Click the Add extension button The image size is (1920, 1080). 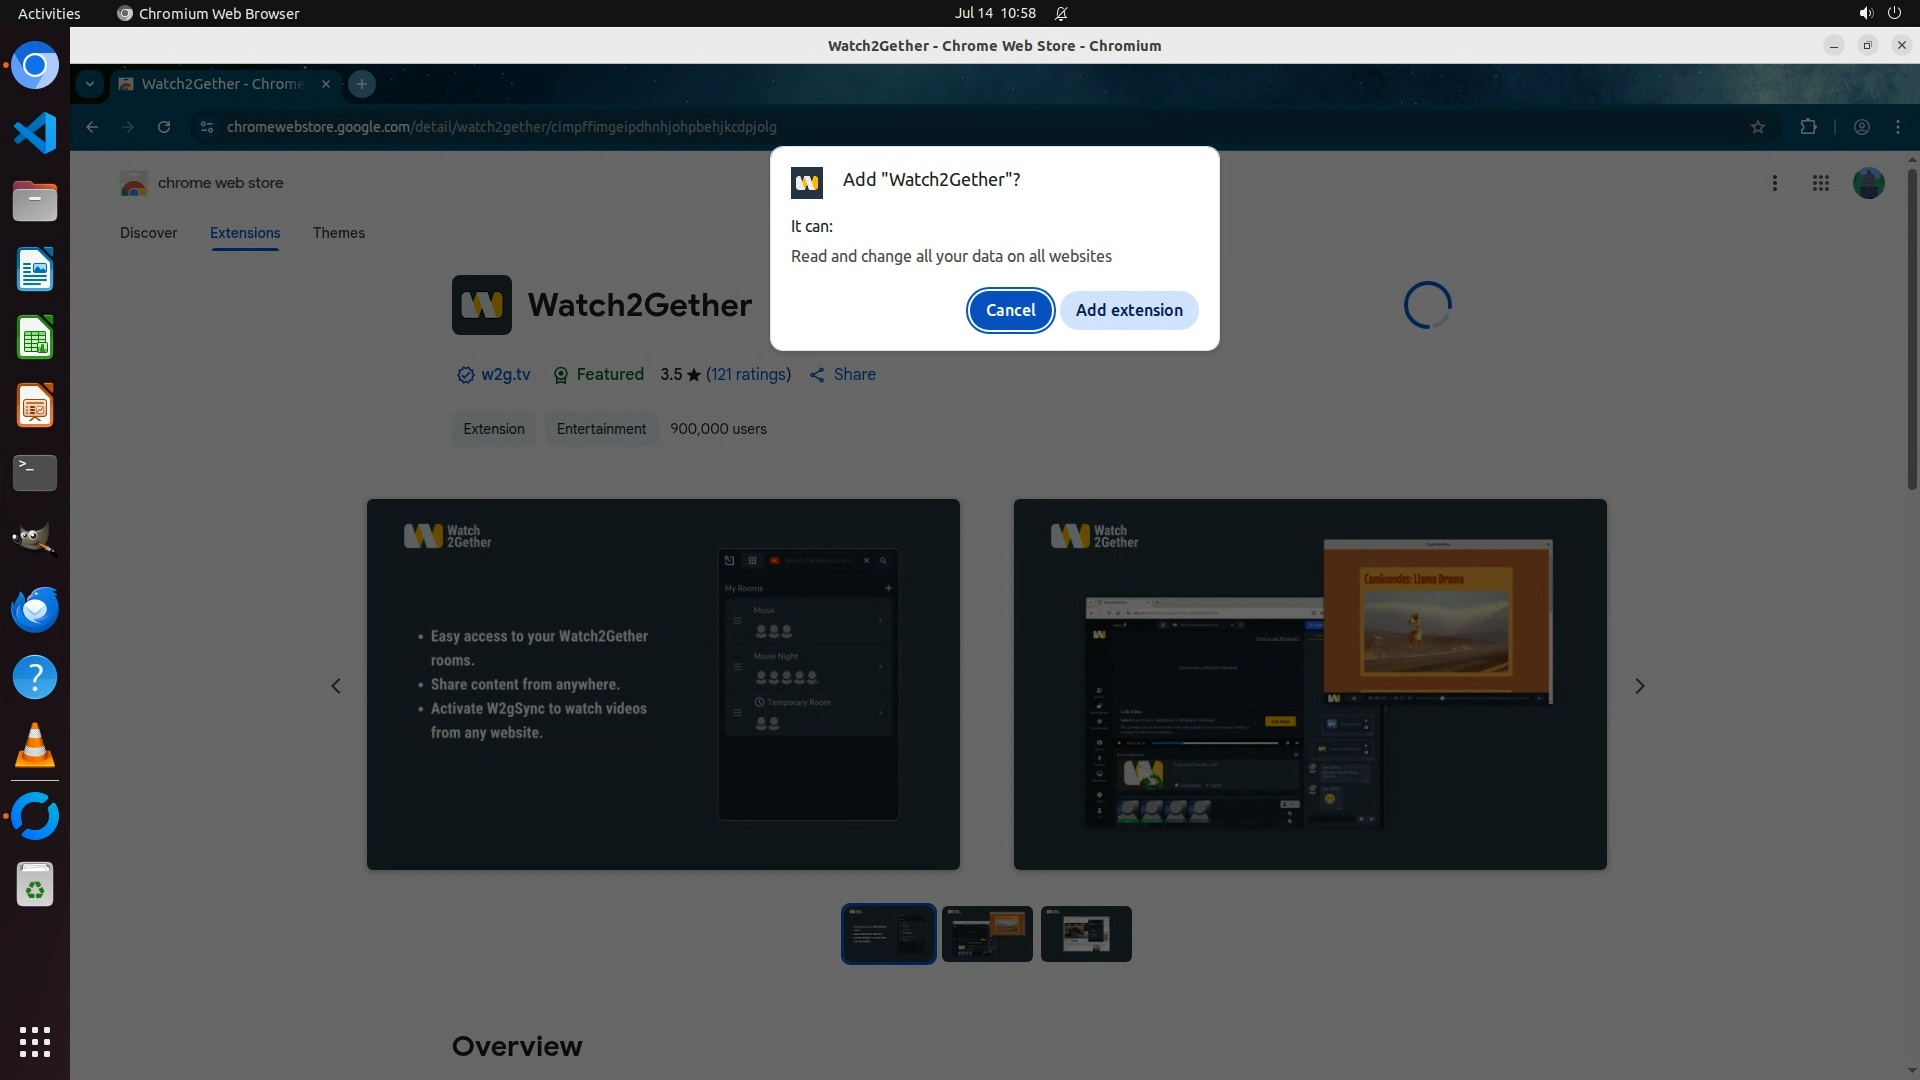point(1129,310)
